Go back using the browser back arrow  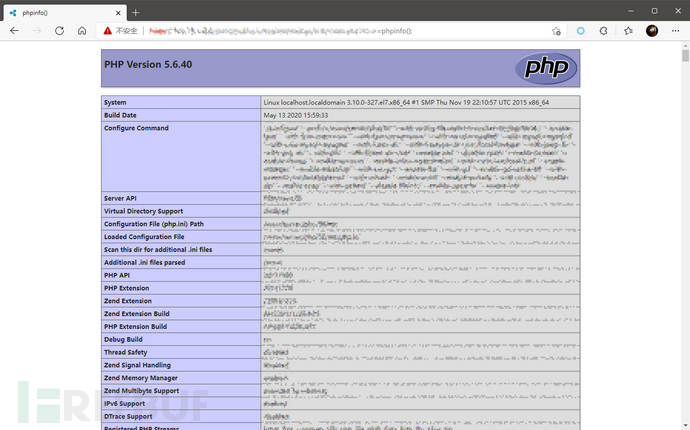14,31
